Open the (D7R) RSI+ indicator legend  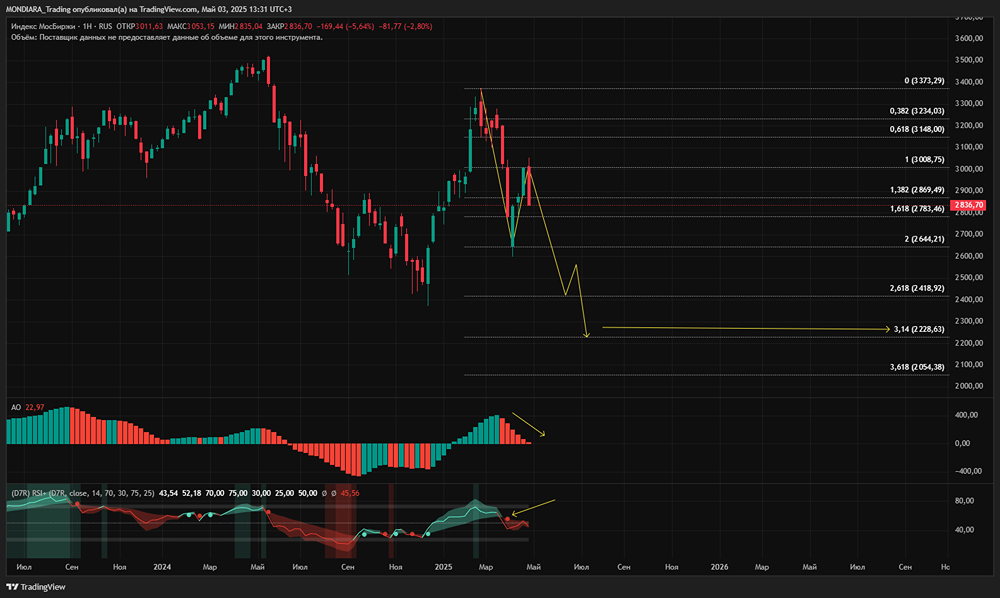pos(83,493)
